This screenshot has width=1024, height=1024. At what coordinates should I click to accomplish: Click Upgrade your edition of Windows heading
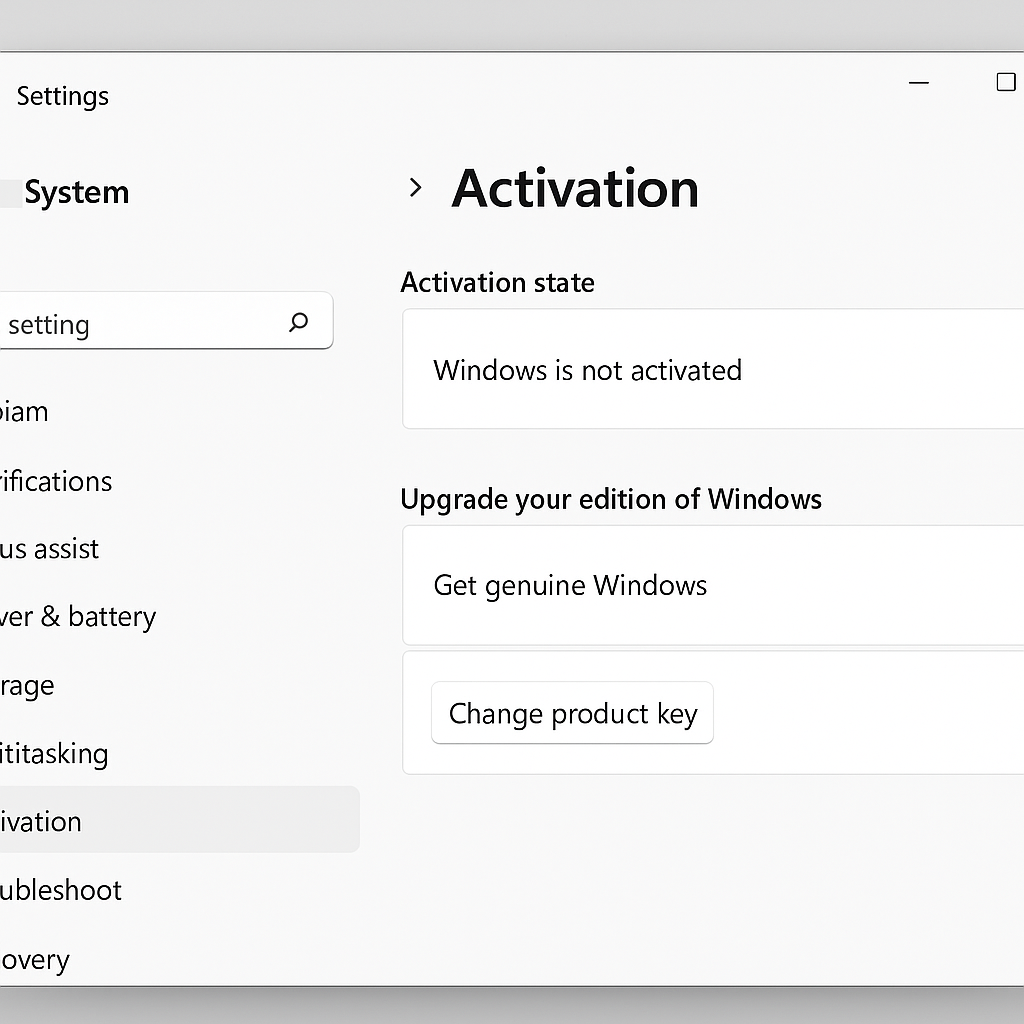coord(611,500)
